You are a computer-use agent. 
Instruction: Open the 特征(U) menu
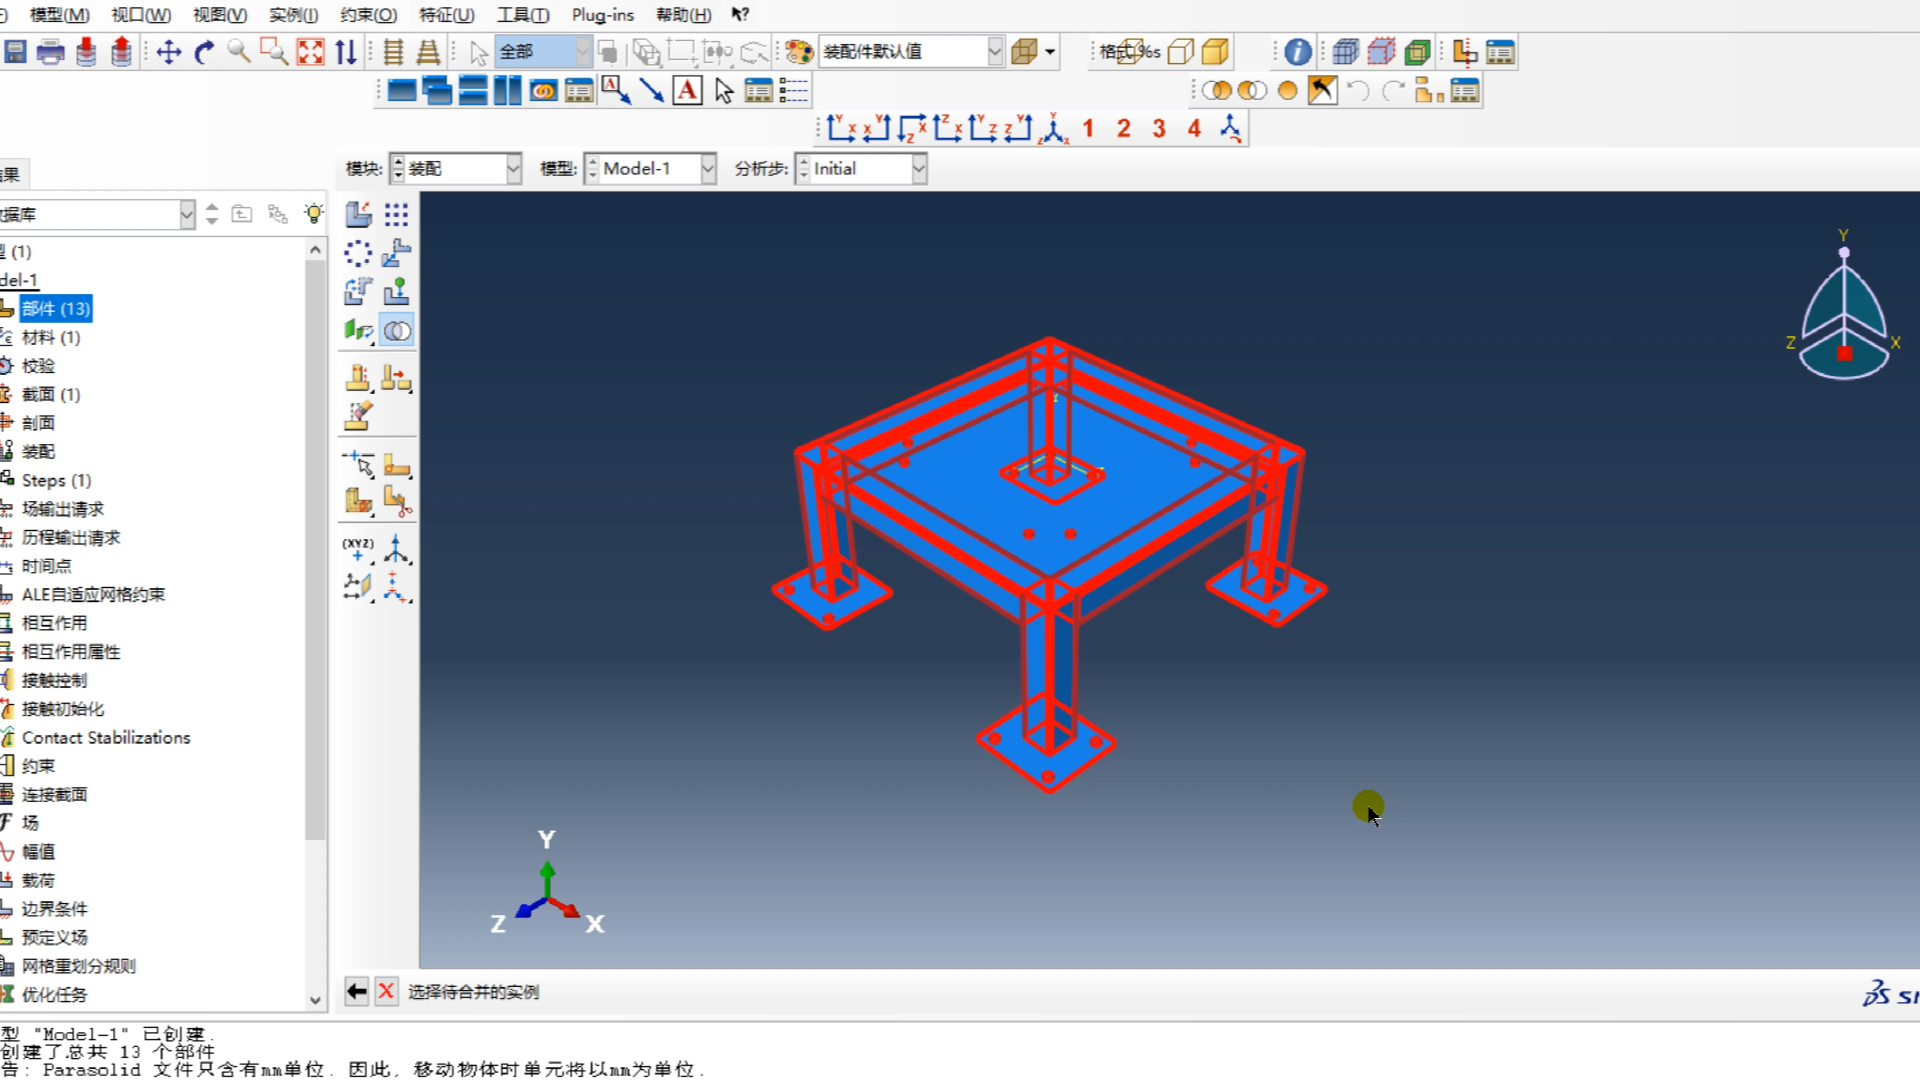pyautogui.click(x=446, y=15)
